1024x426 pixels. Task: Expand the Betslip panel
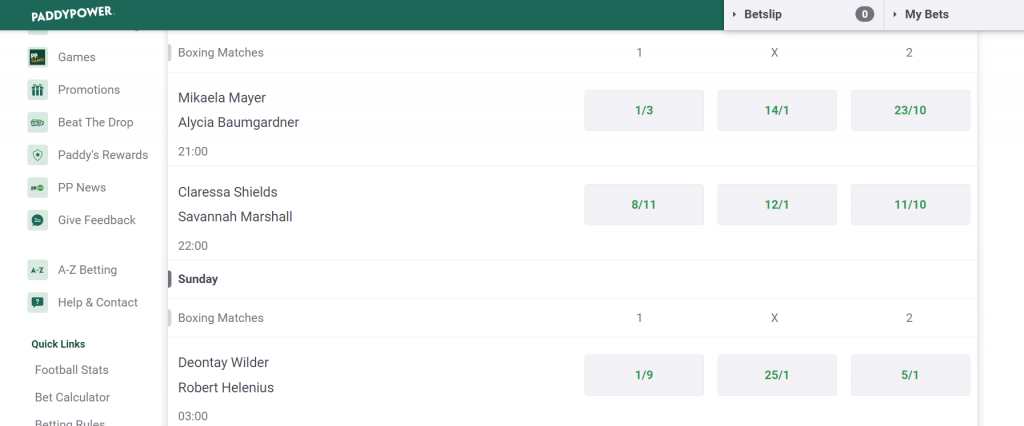pos(803,14)
